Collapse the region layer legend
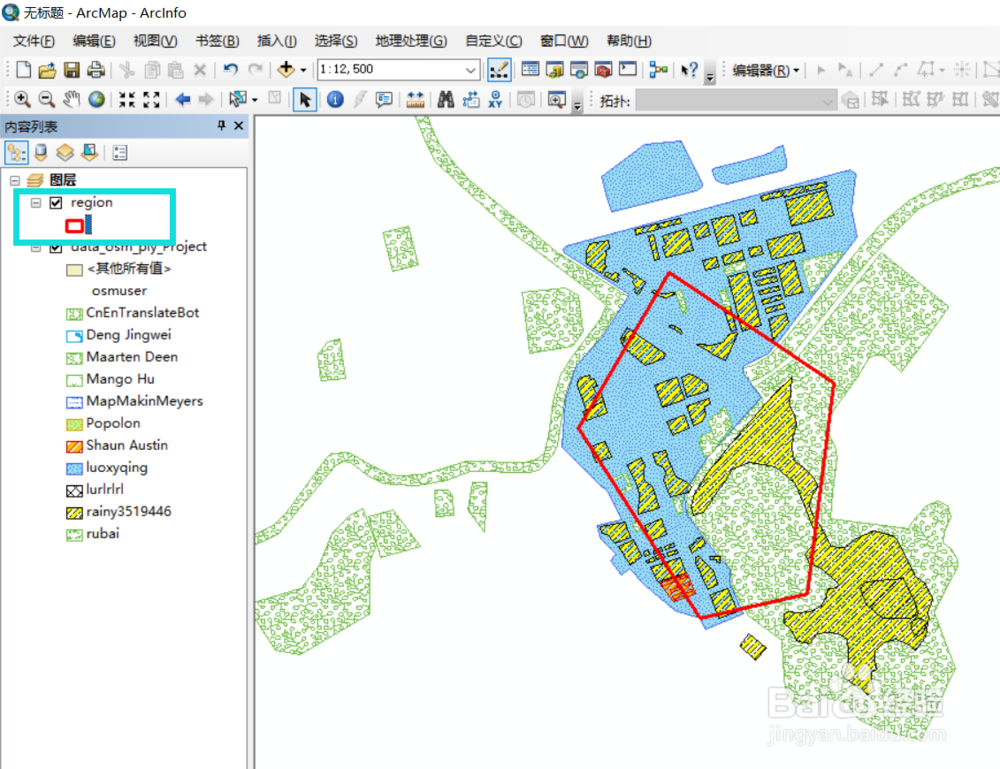This screenshot has width=1000, height=769. [36, 203]
